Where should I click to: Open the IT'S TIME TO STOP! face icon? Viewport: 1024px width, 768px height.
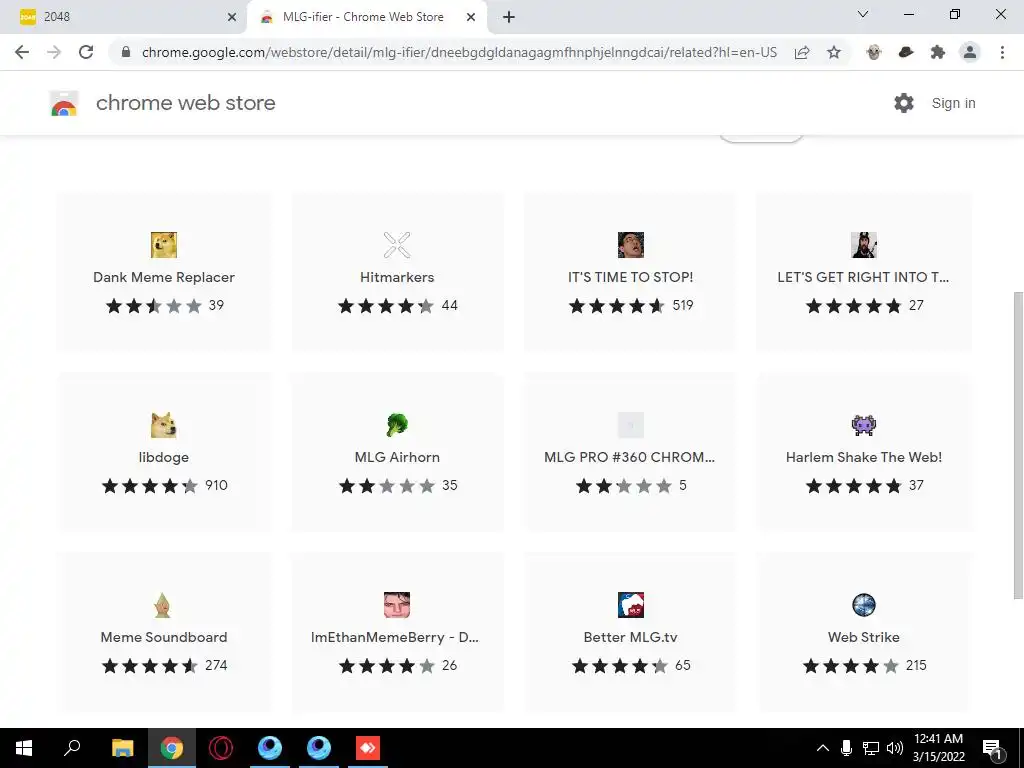630,245
